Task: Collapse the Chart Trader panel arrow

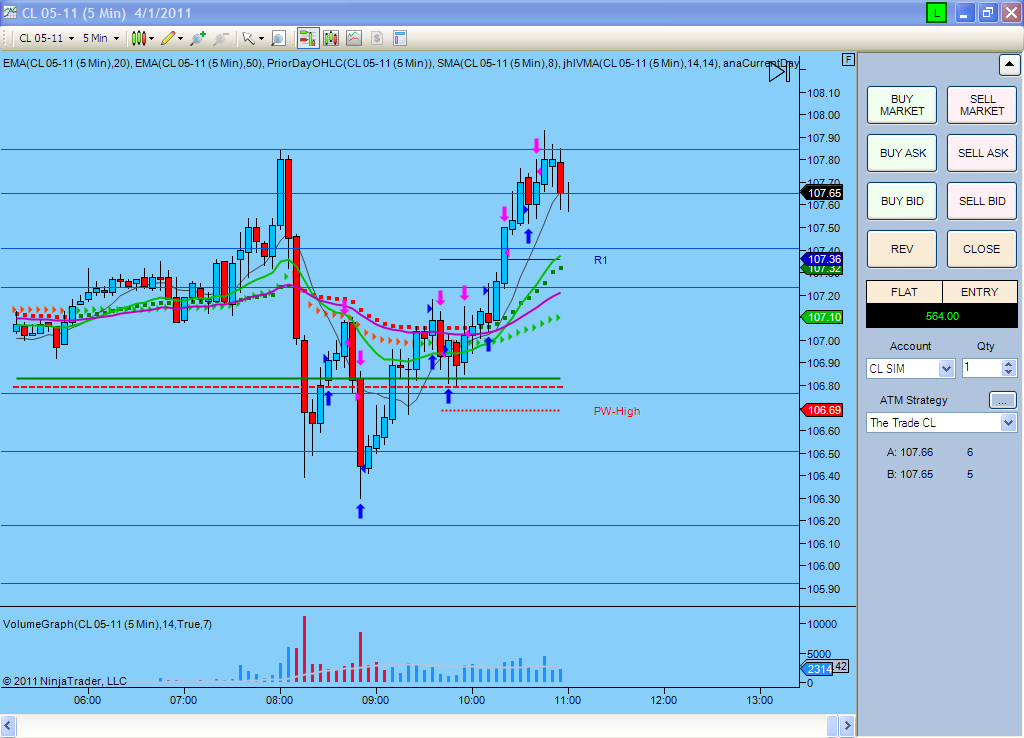Action: click(x=1009, y=65)
